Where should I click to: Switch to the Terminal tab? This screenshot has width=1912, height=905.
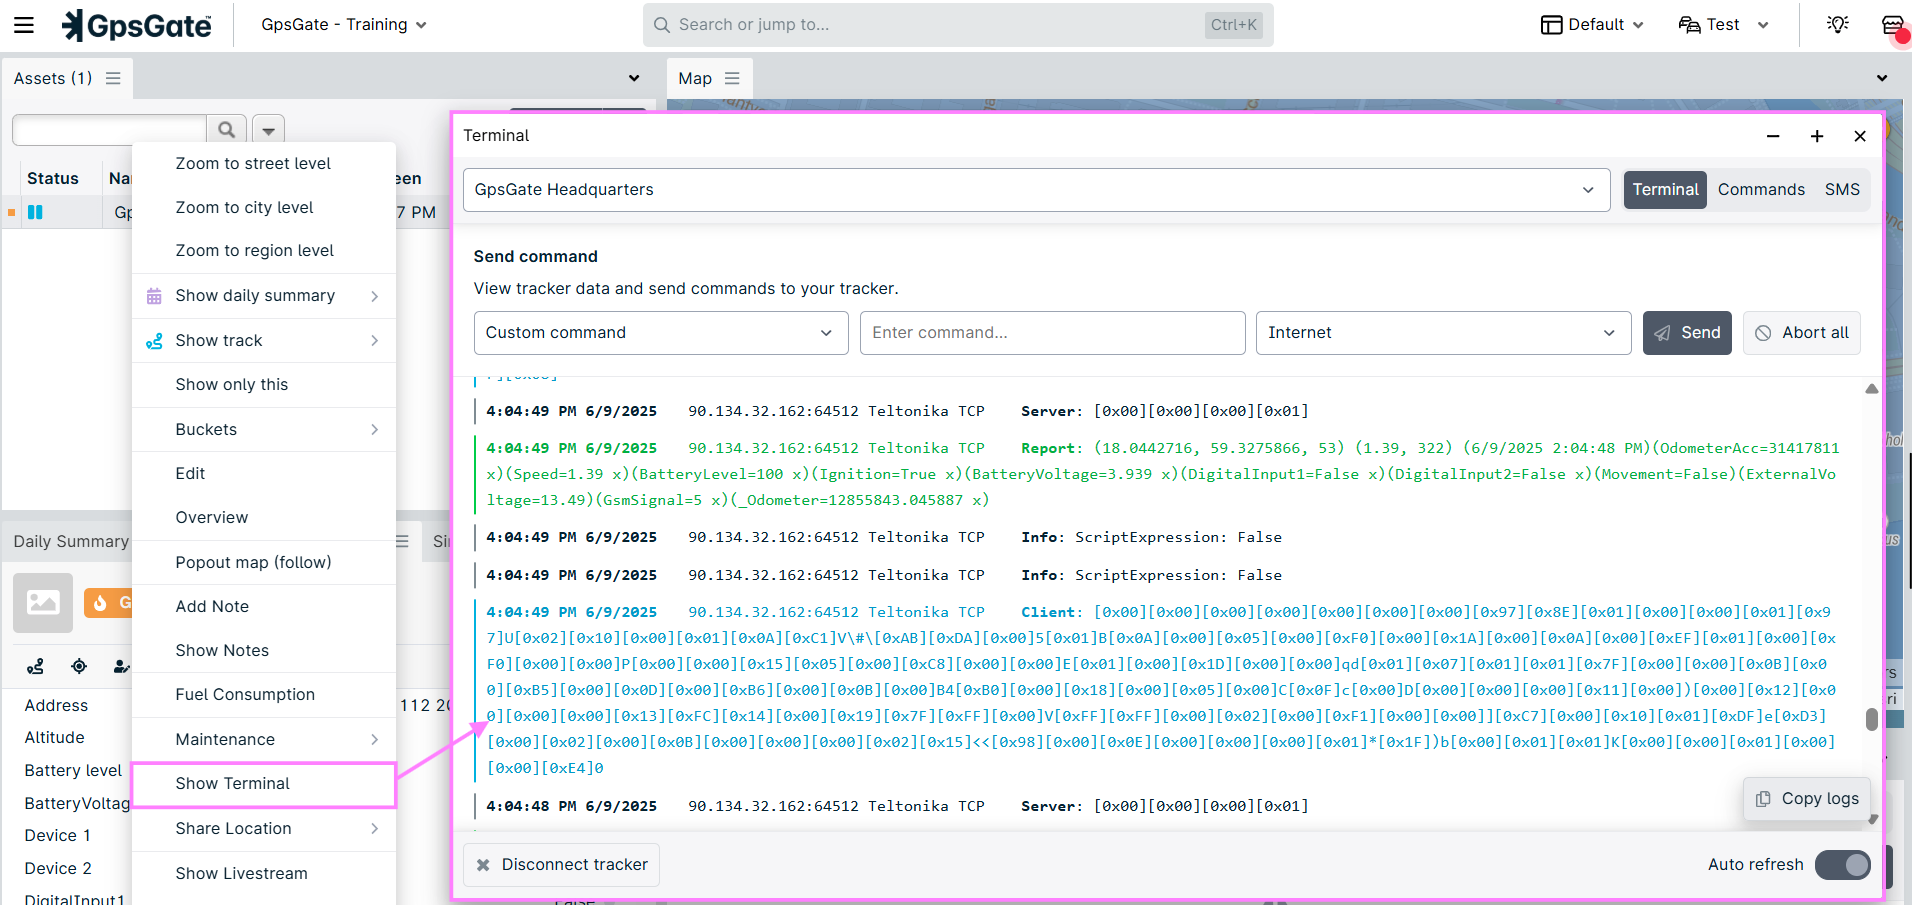pos(1665,189)
